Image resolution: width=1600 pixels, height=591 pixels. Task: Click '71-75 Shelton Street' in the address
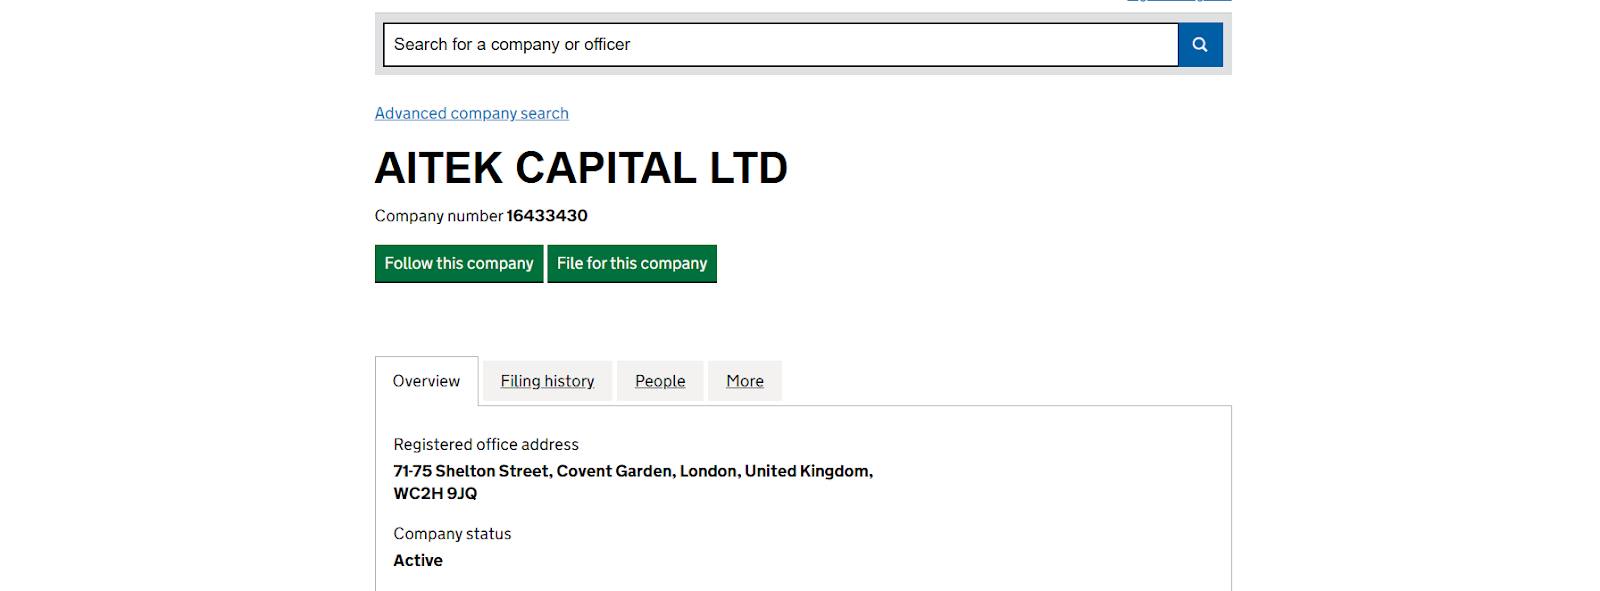[x=471, y=471]
